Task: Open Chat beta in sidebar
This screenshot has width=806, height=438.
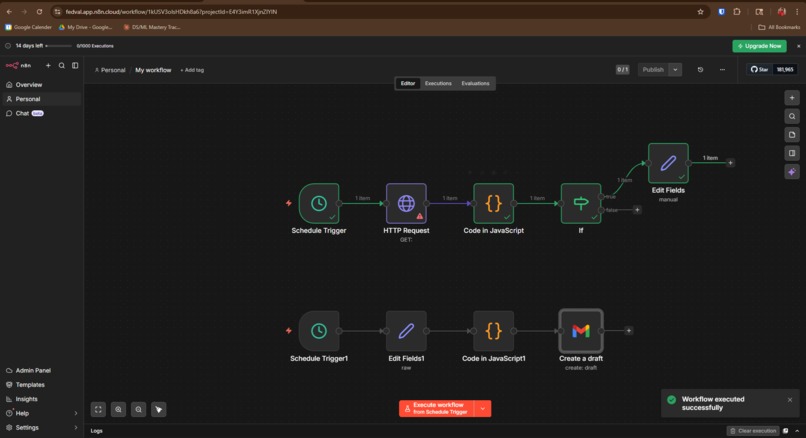Action: click(41, 113)
